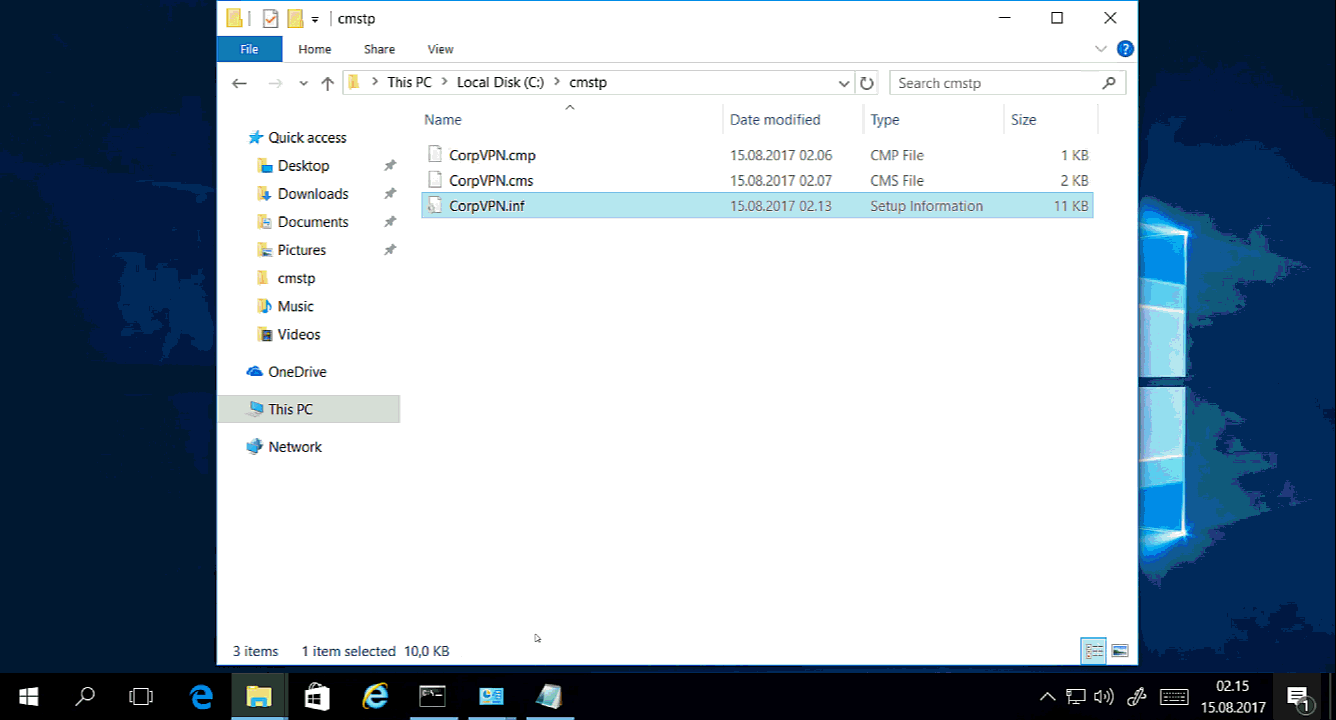Open Command Prompt from the taskbar
Screen dimensions: 1336x720
(x=432, y=696)
